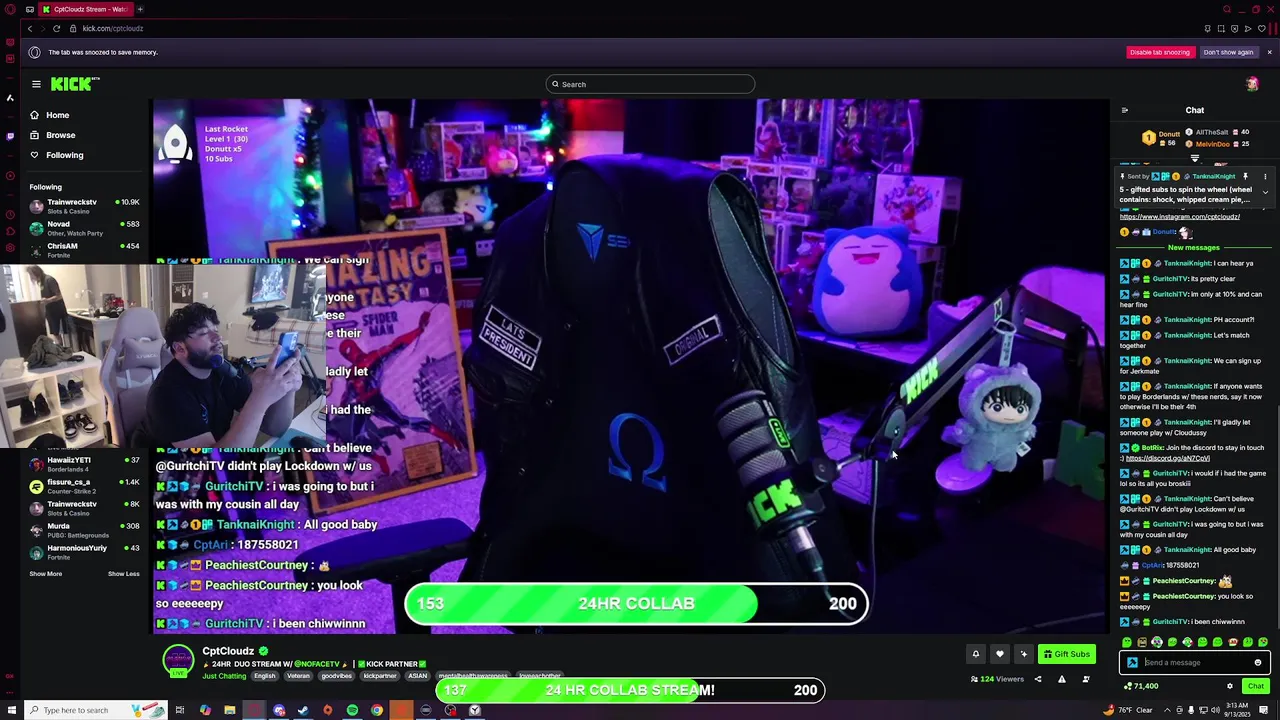
Task: Open the Just Chatting category link
Action: coord(224,676)
